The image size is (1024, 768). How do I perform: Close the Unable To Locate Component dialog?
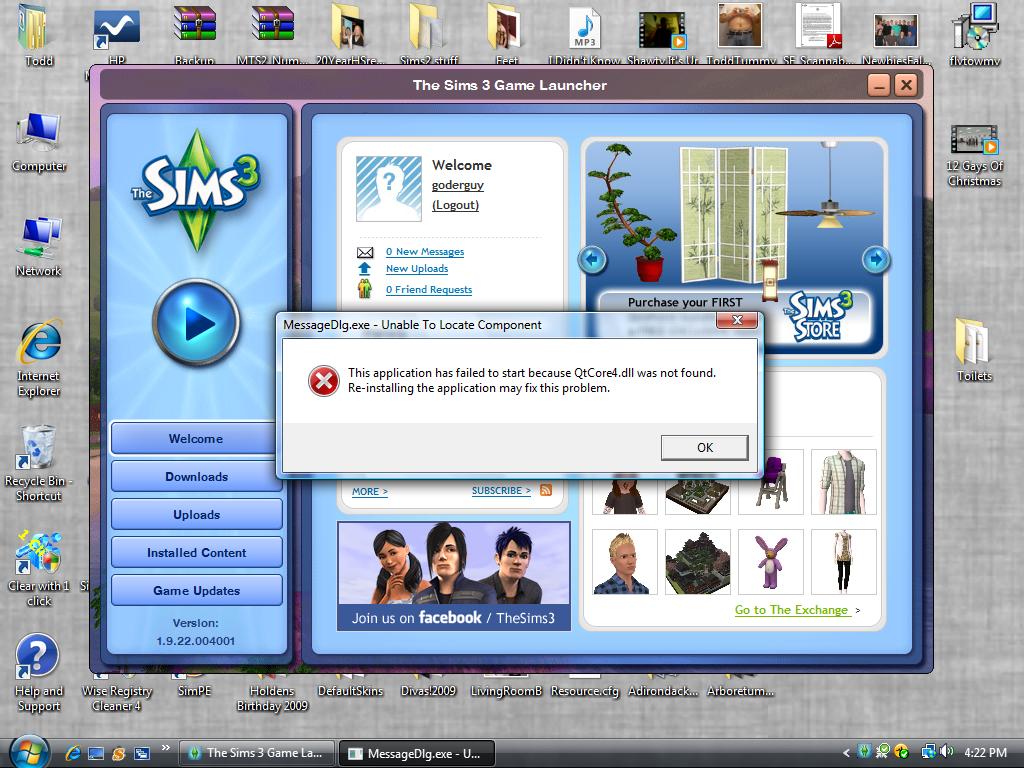737,320
